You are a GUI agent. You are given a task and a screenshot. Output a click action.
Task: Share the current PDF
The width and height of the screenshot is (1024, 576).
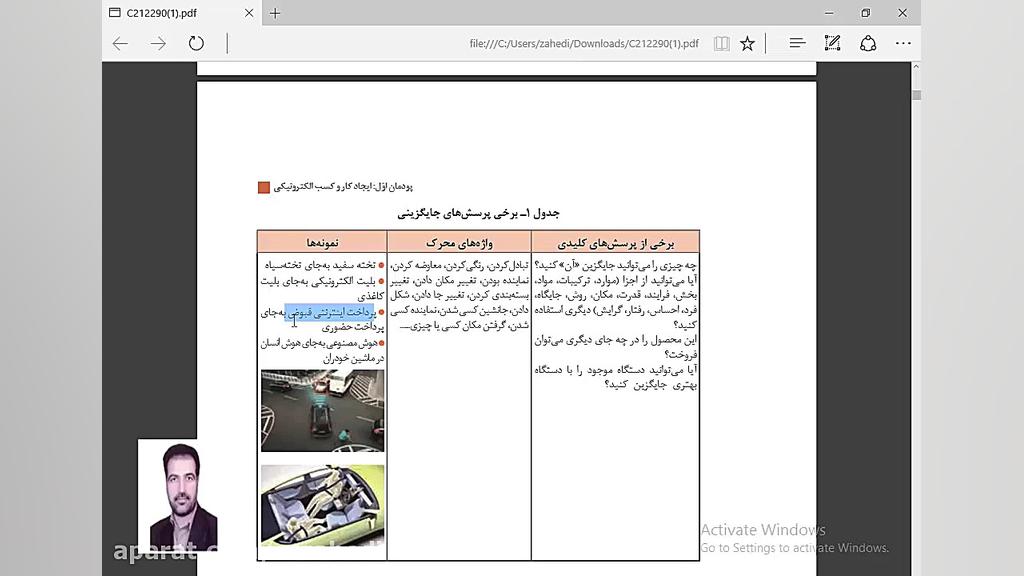coord(867,42)
